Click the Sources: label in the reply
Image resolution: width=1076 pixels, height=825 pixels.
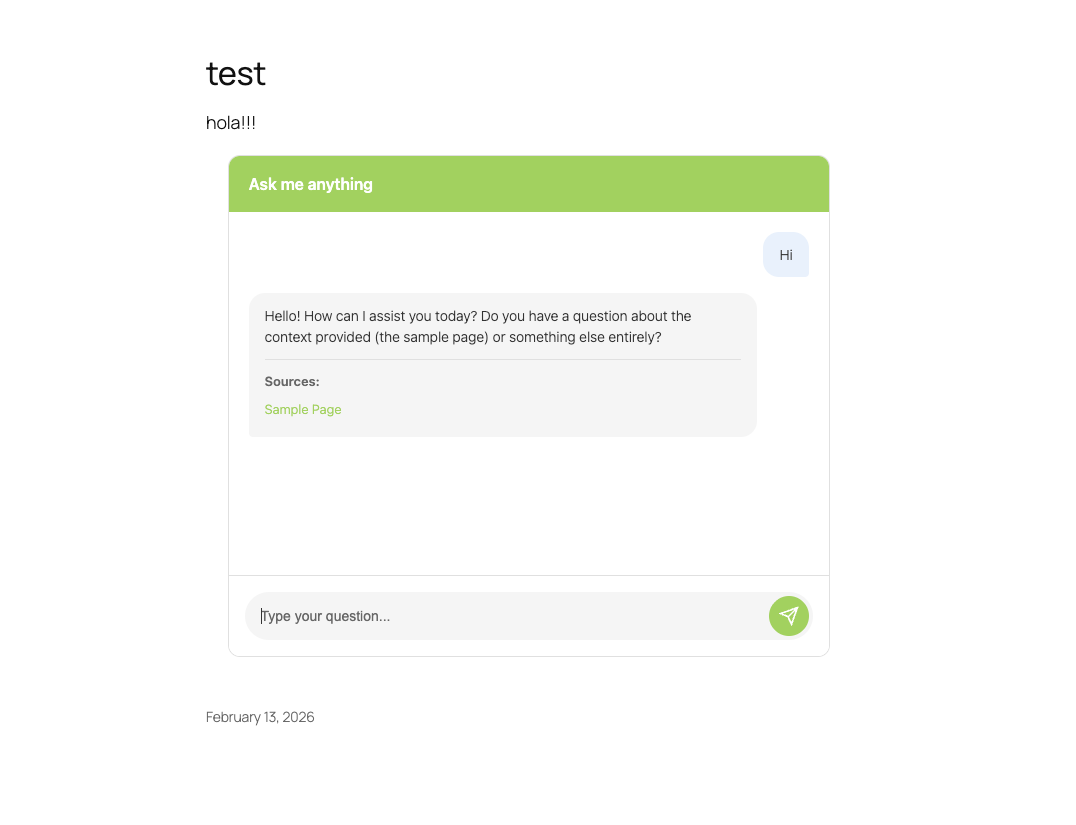point(292,381)
